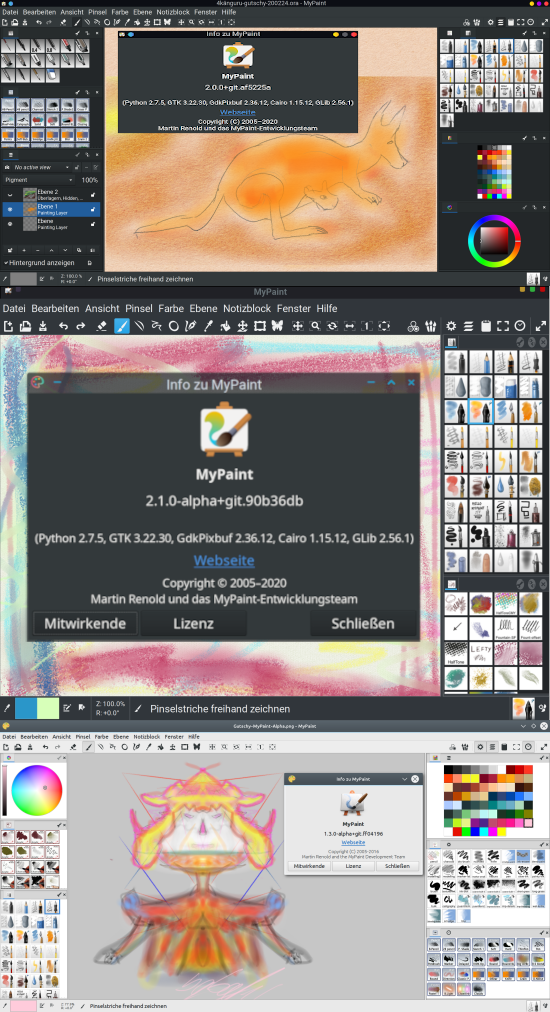Open 'Datei' menu in 2.1.0-alpha window
Screen dimensions: 550x1012
point(14,309)
